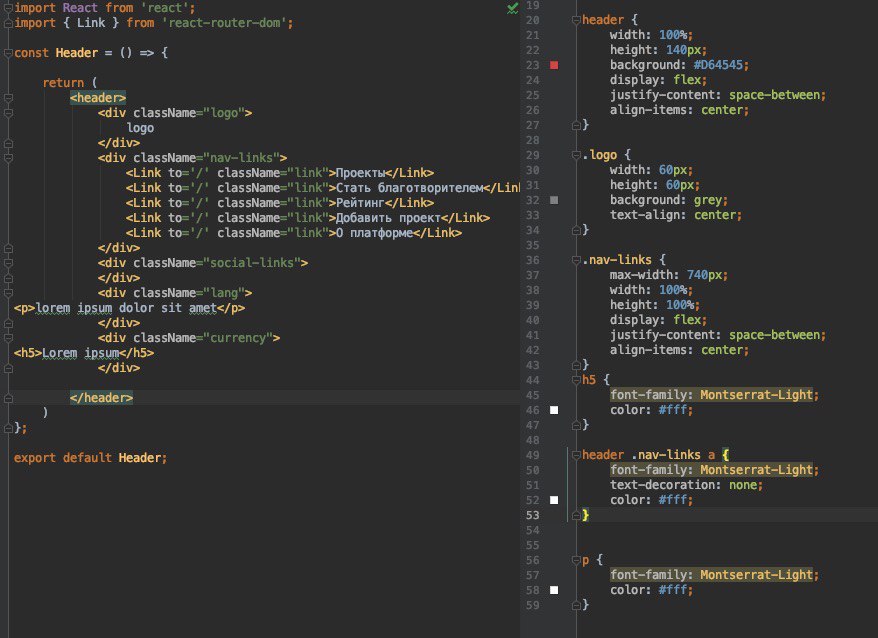Collapse the import statements fold marker
Screen dimensions: 878x638
click(8, 7)
